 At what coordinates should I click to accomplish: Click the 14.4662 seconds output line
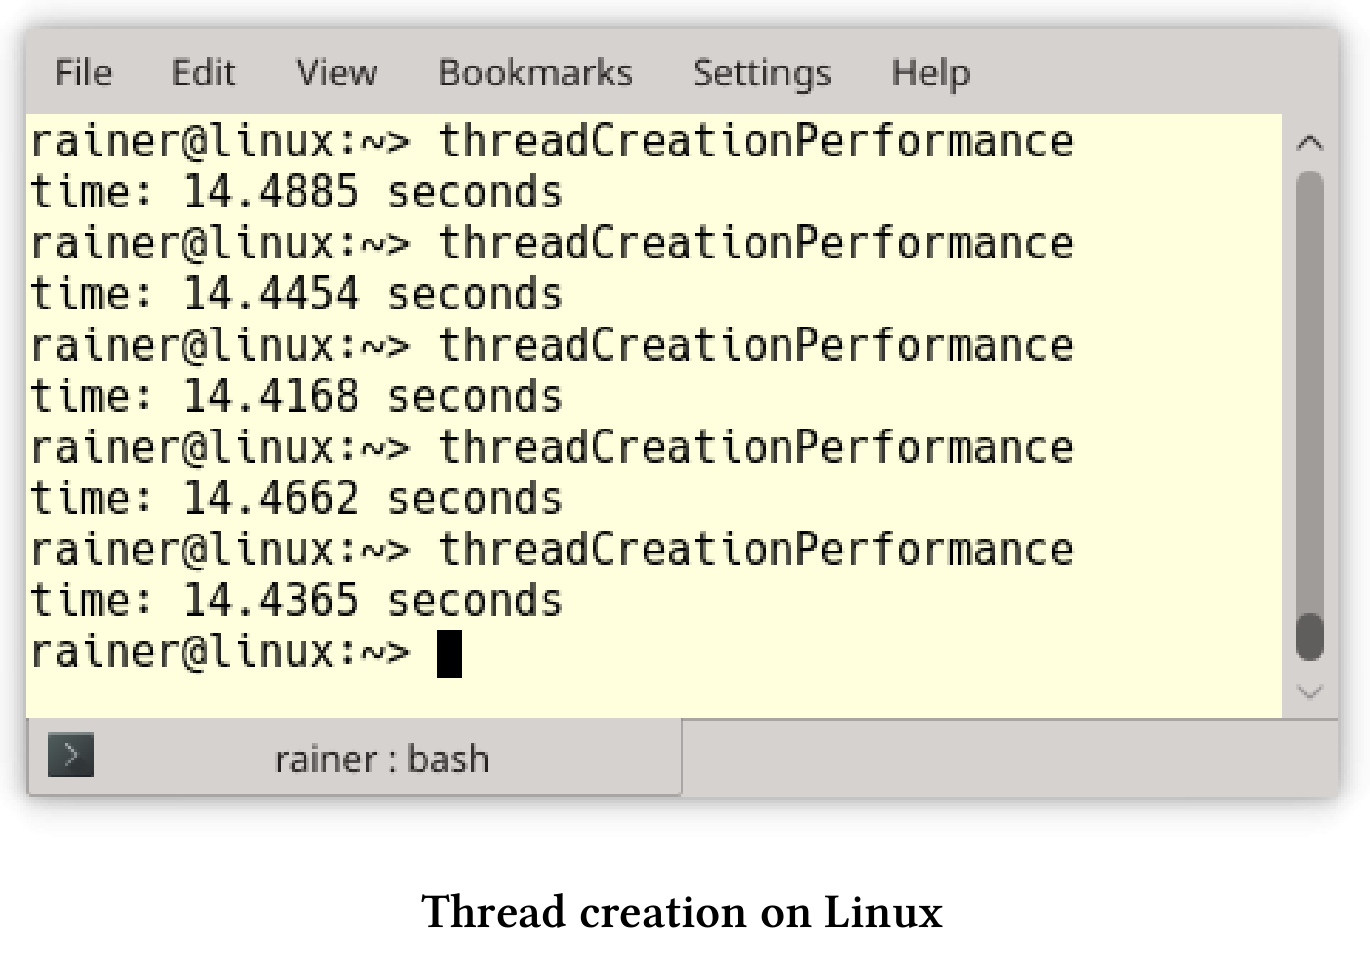297,499
